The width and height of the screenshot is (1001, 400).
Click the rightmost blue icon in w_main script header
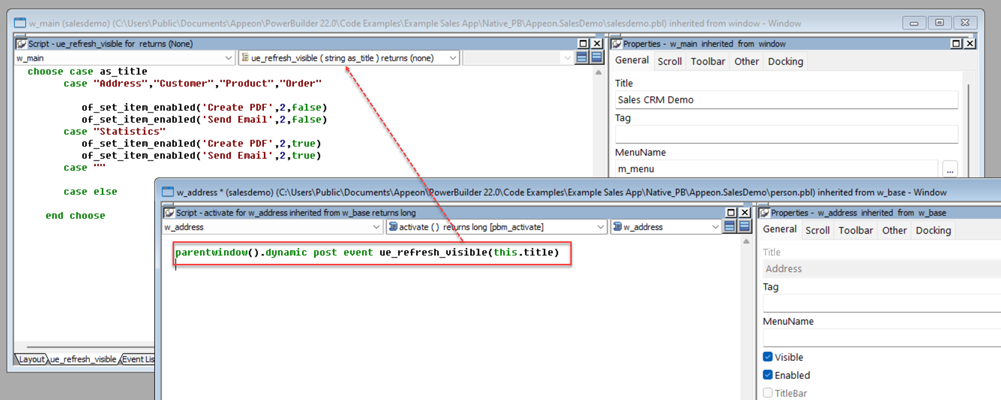coord(597,58)
